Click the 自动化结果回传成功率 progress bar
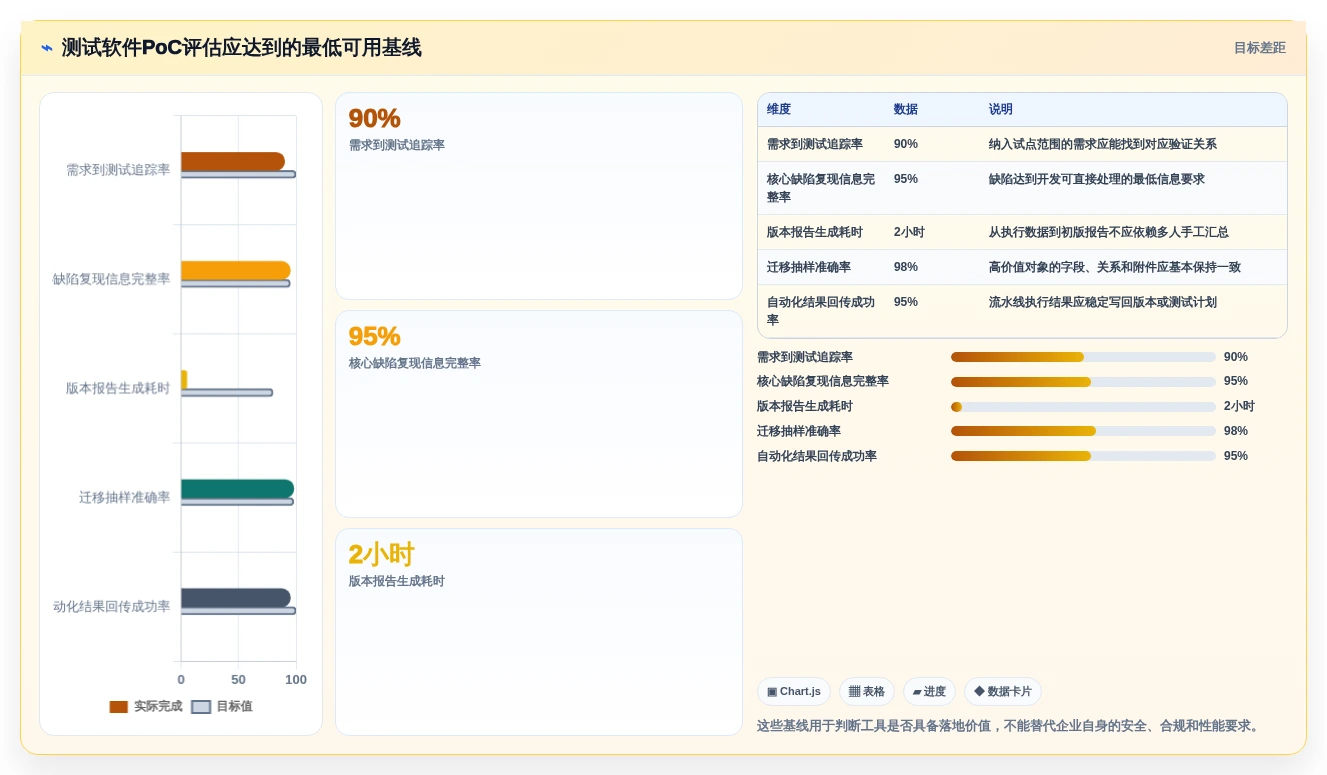Viewport: 1327px width, 775px height. [x=1083, y=456]
